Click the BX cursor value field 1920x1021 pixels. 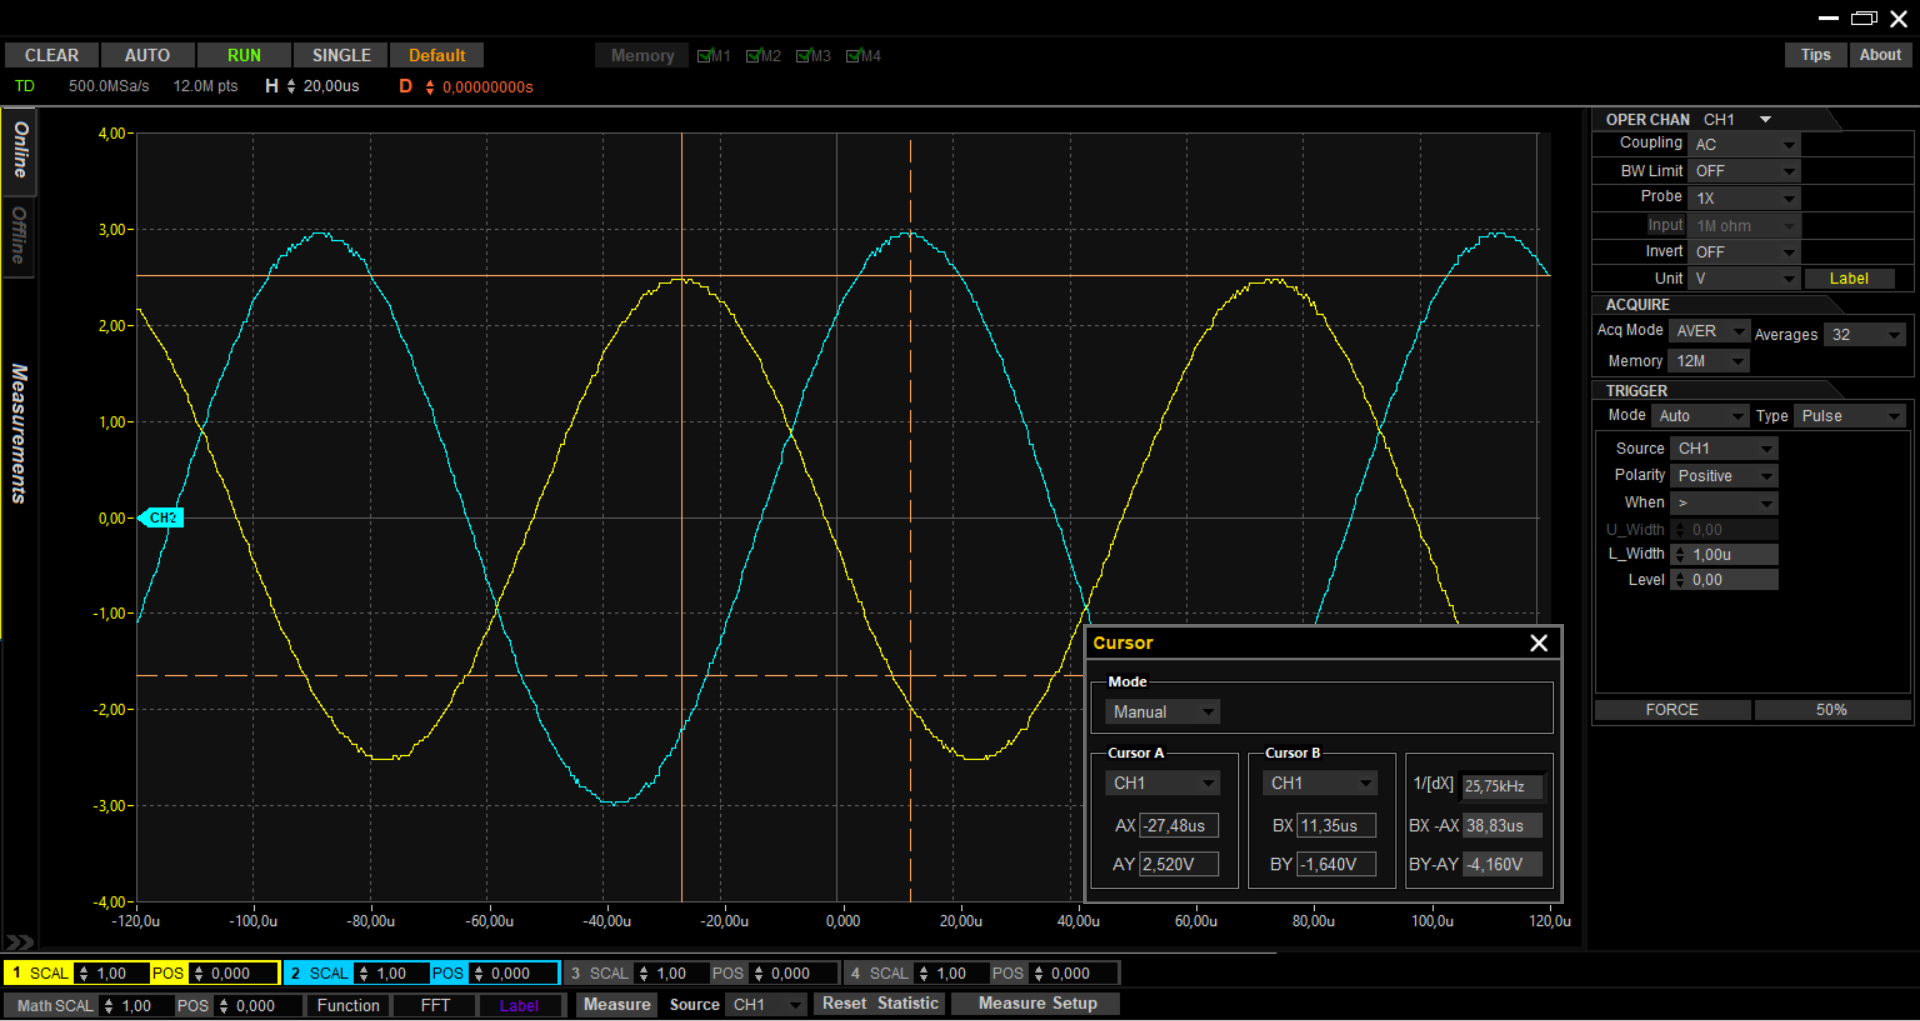point(1337,826)
